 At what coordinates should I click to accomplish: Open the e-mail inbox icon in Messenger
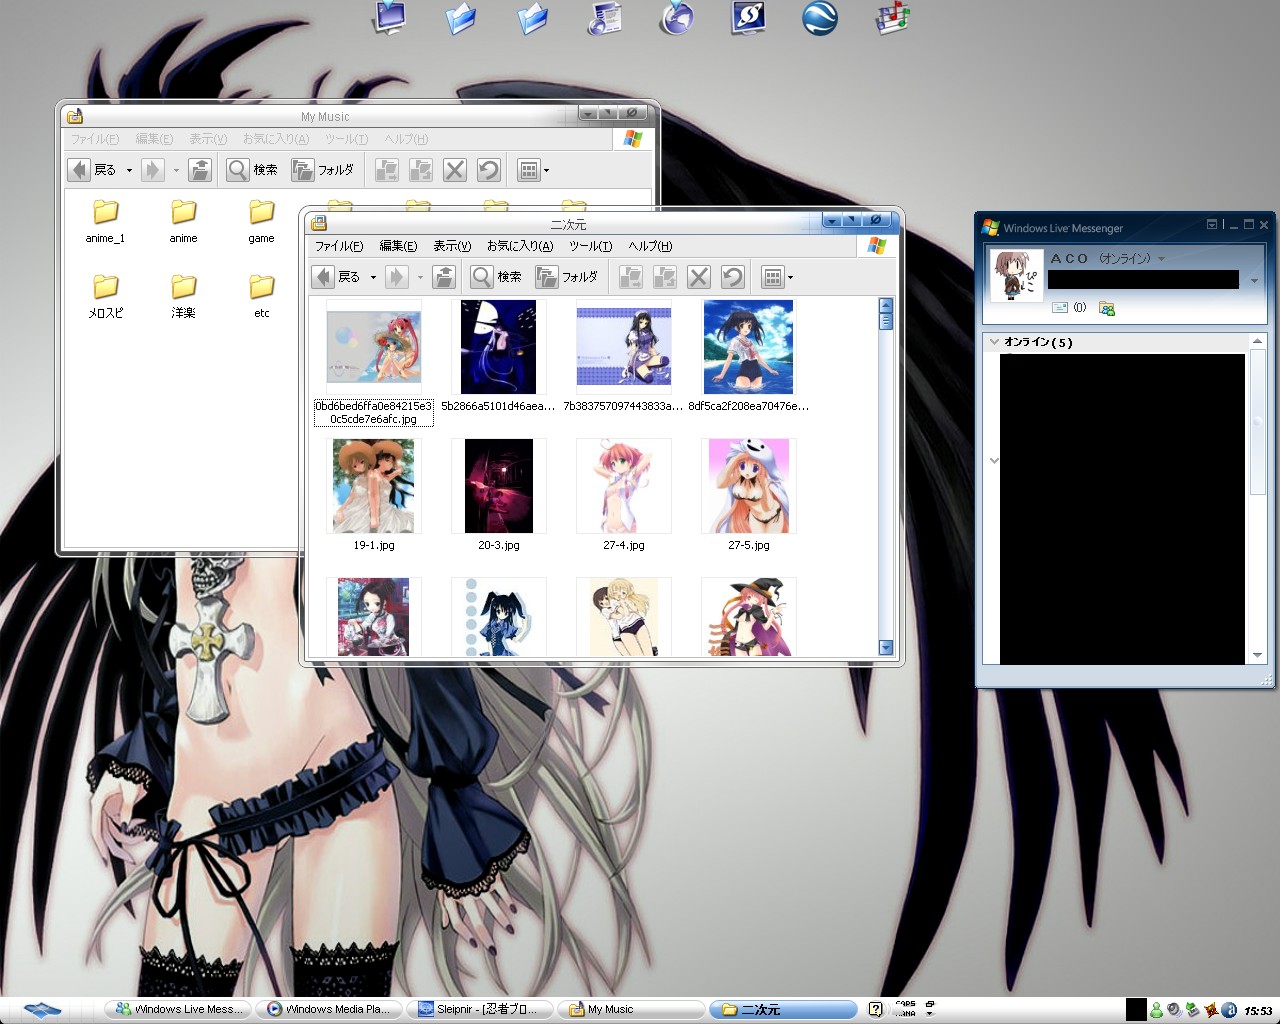click(x=1060, y=308)
